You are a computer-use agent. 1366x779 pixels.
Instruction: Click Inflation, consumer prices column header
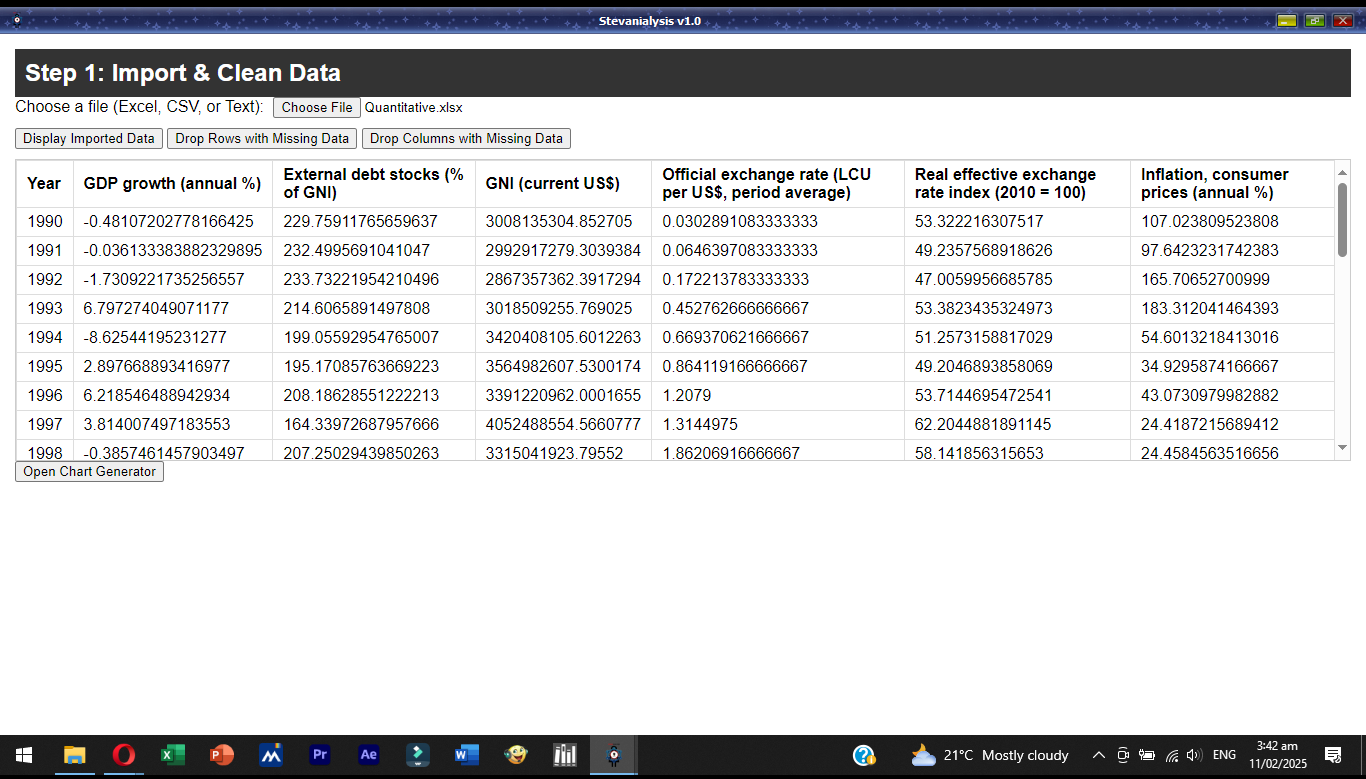[x=1232, y=183]
